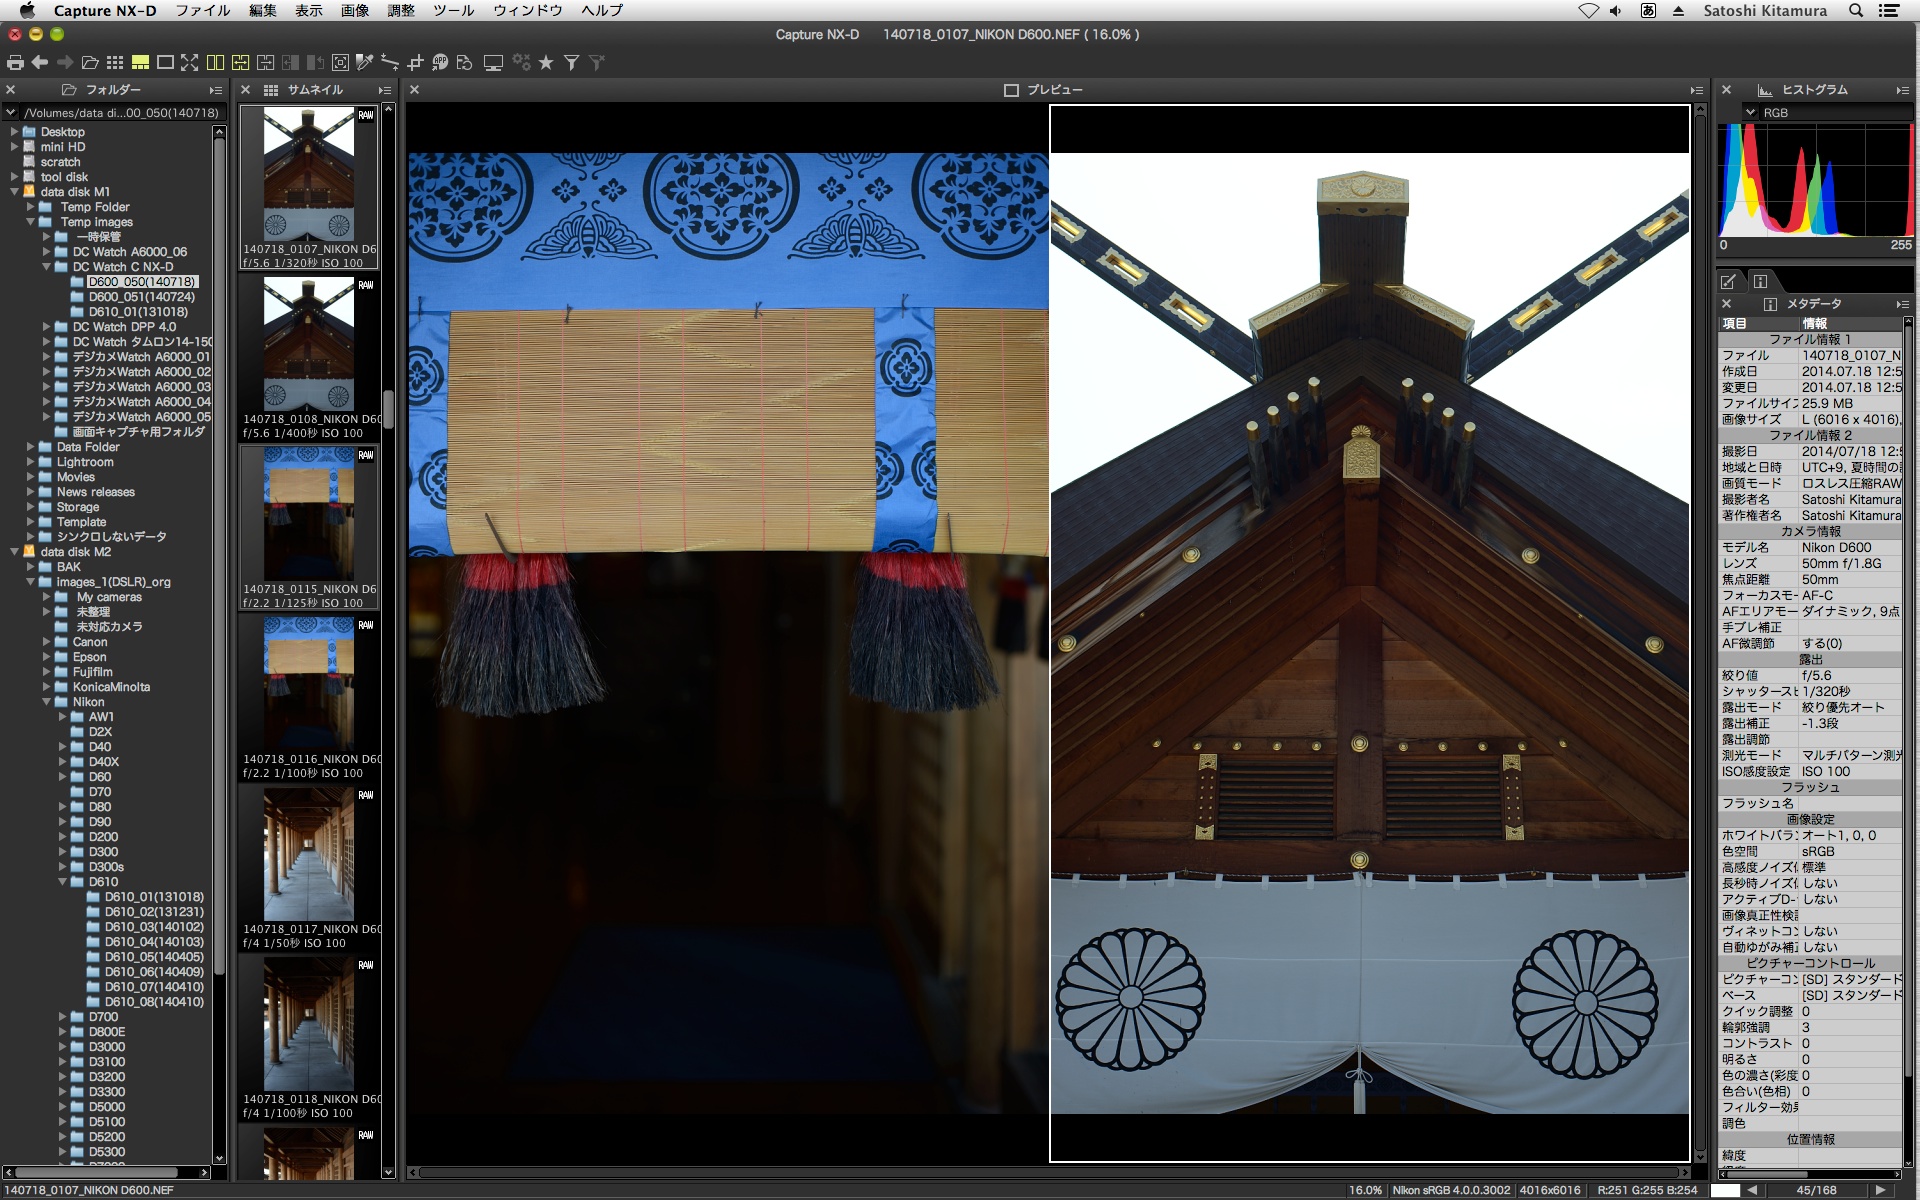Collapse the Nikon folder tree node

46,702
